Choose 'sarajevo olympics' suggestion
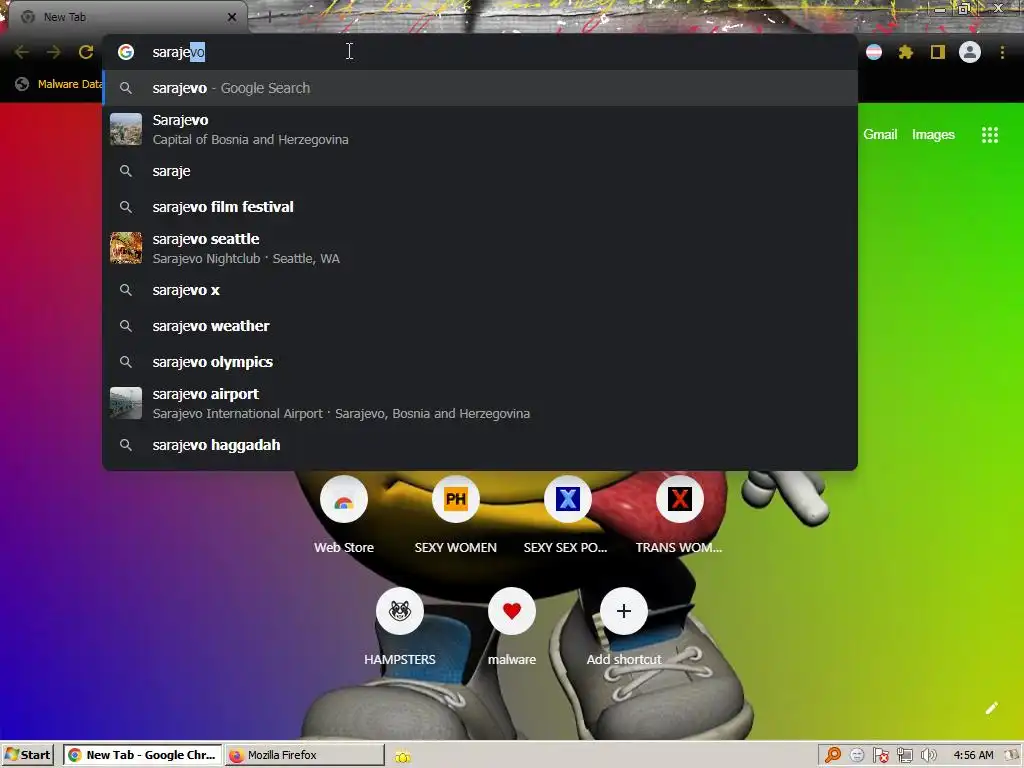Image resolution: width=1024 pixels, height=768 pixels. click(480, 362)
